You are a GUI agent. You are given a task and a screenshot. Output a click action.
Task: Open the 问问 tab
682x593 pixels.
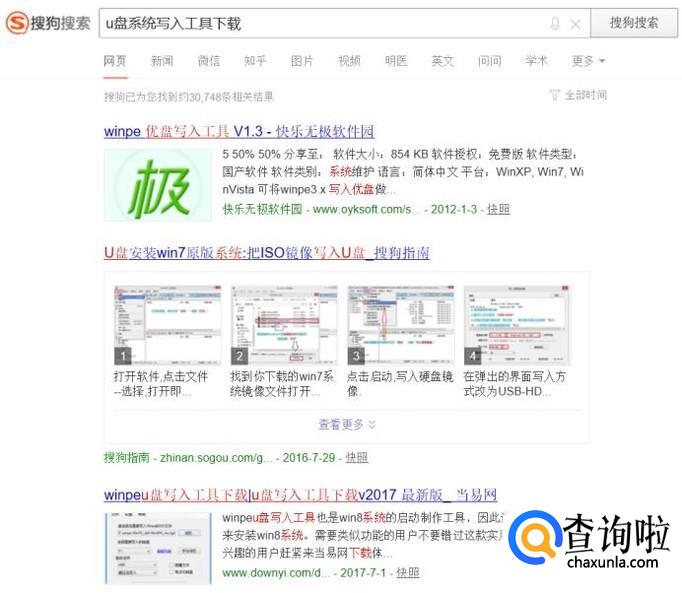[x=490, y=60]
